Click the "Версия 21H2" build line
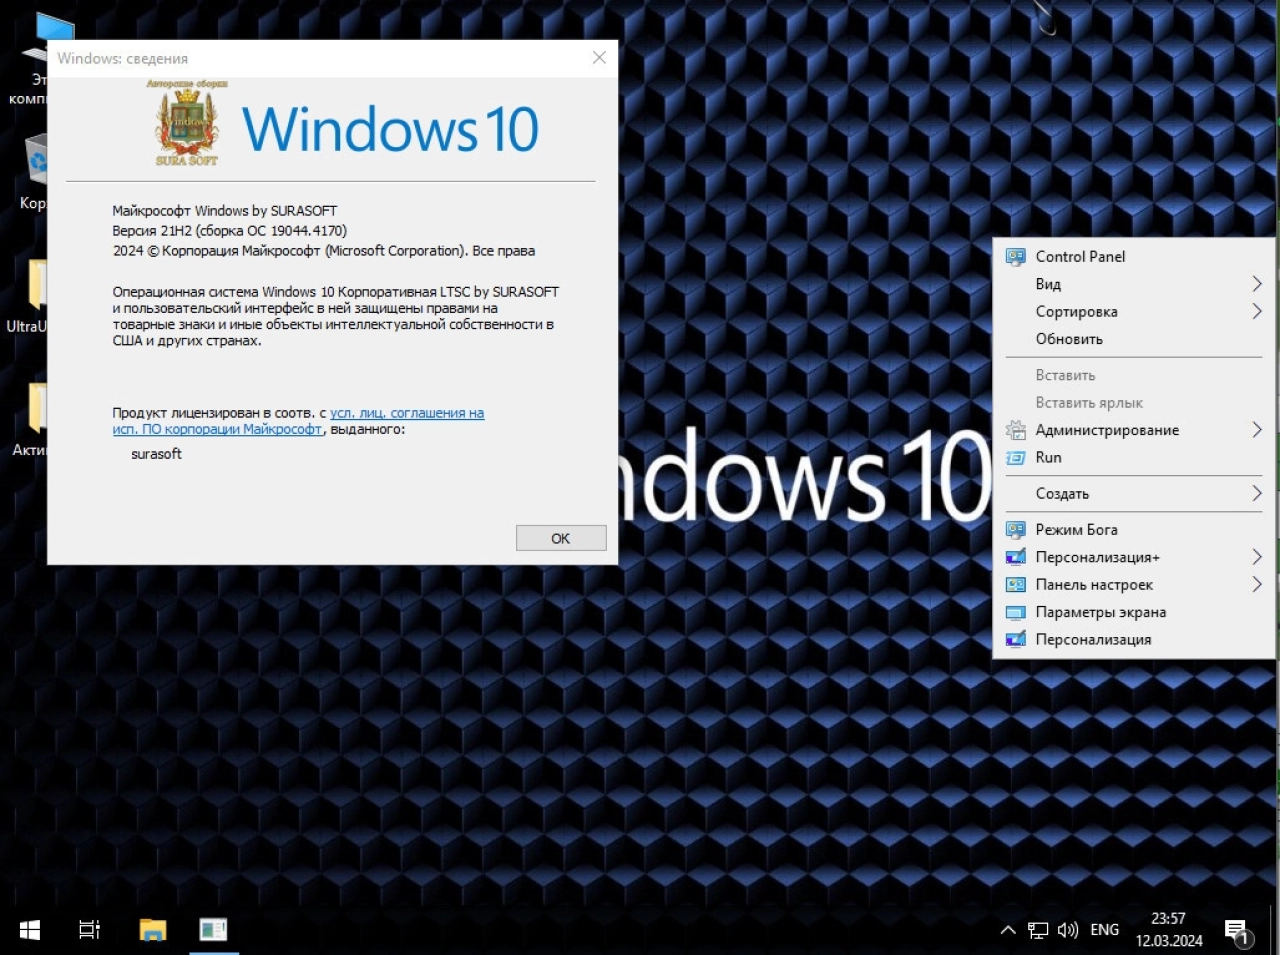The height and width of the screenshot is (955, 1280). 230,230
